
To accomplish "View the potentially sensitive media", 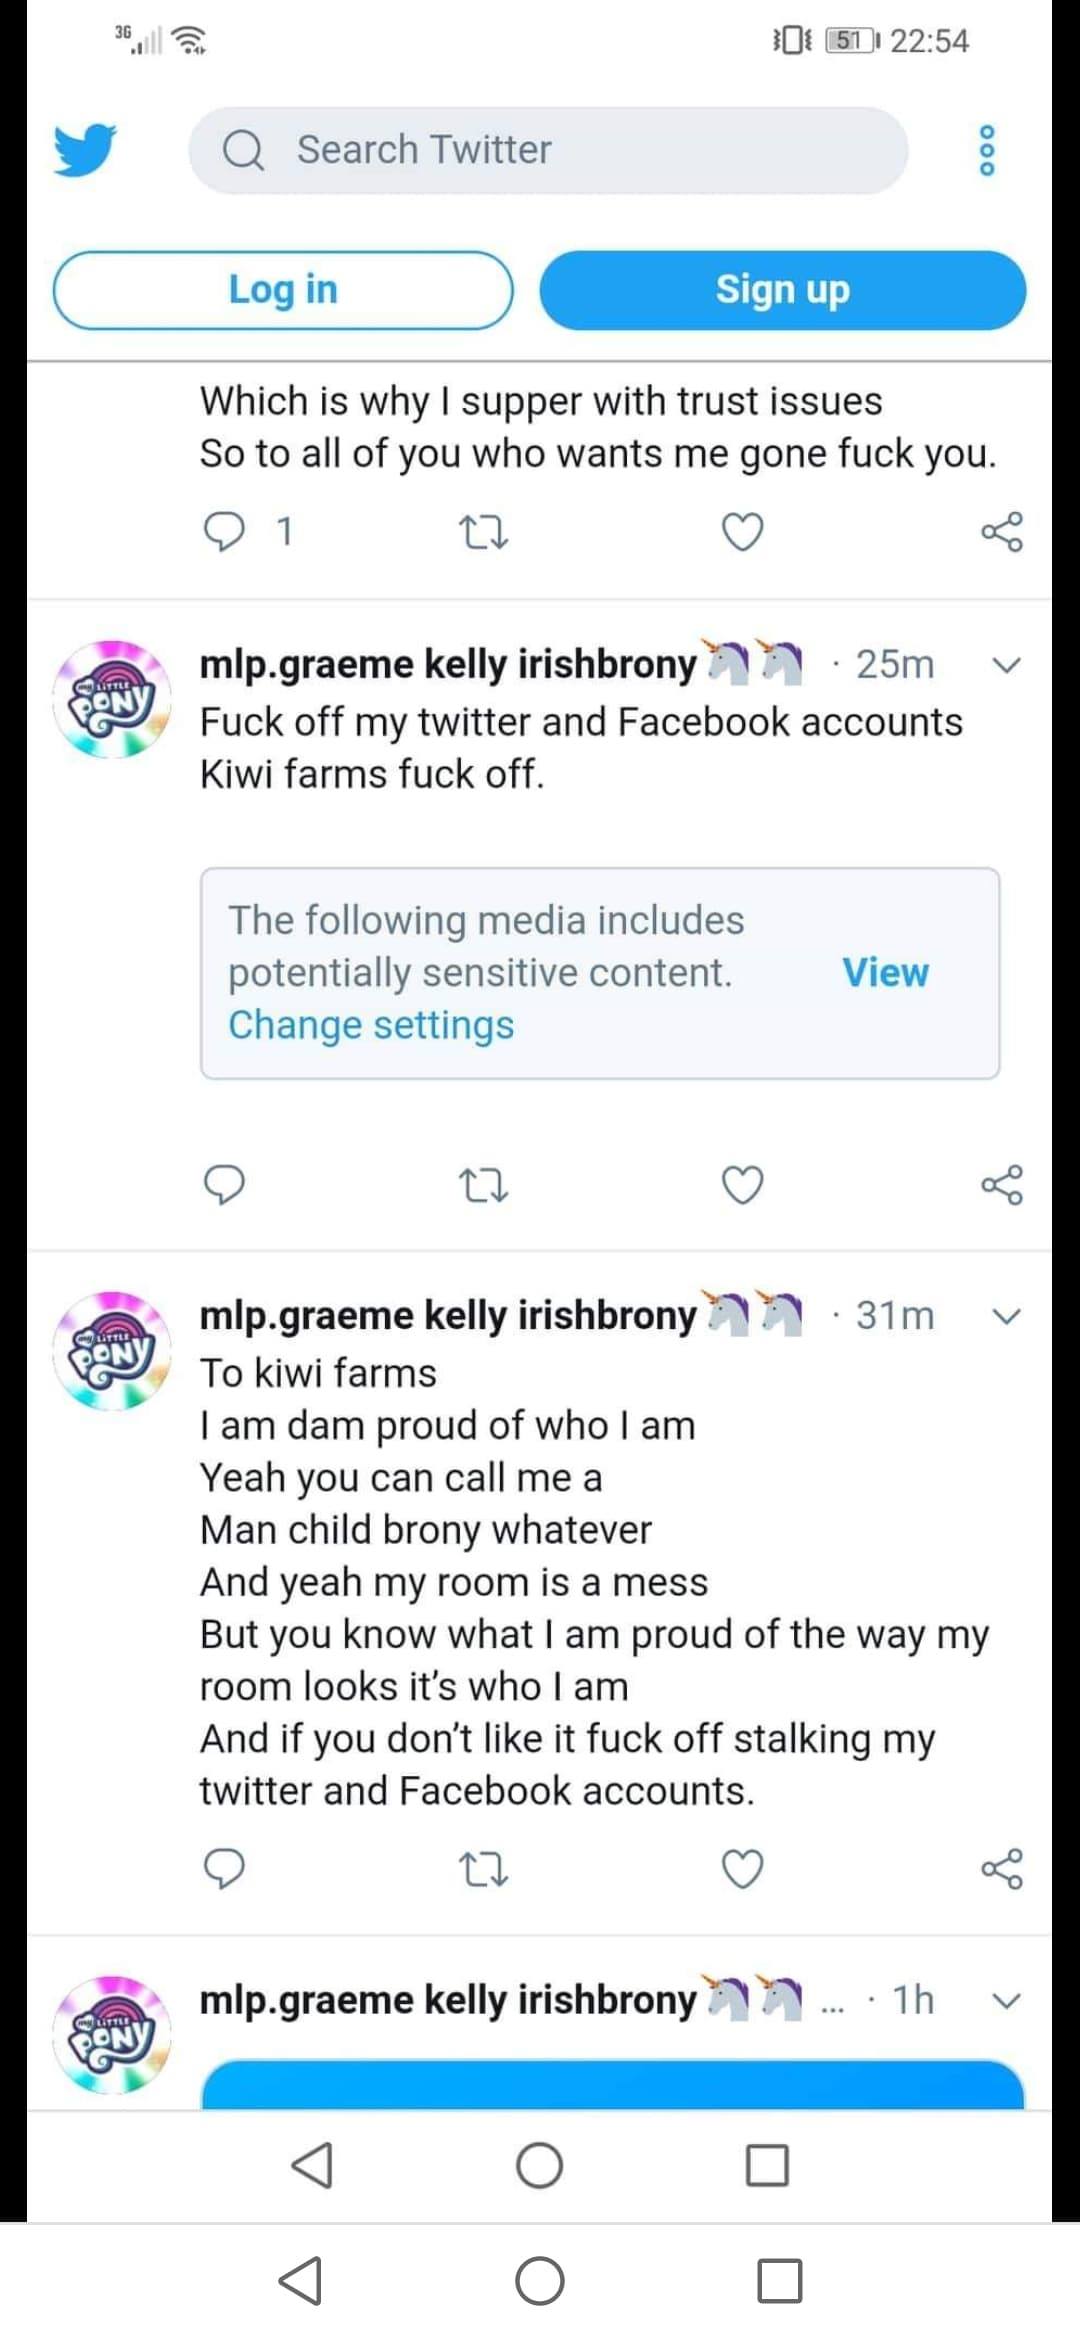I will (x=885, y=972).
